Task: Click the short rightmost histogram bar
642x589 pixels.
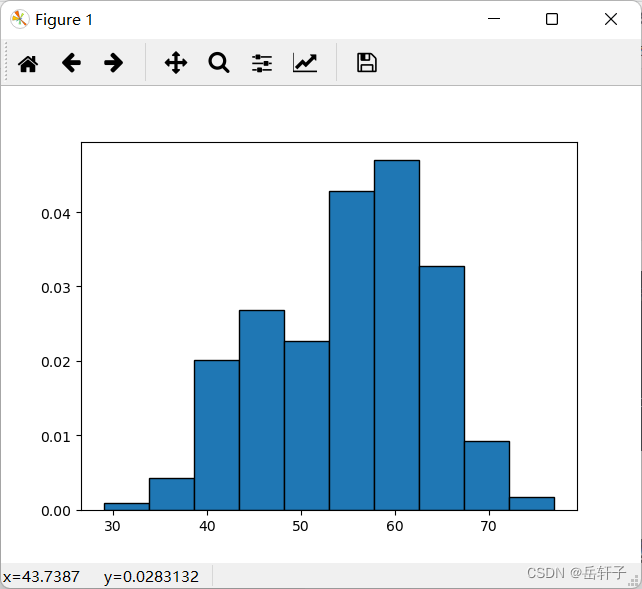Action: [x=532, y=504]
